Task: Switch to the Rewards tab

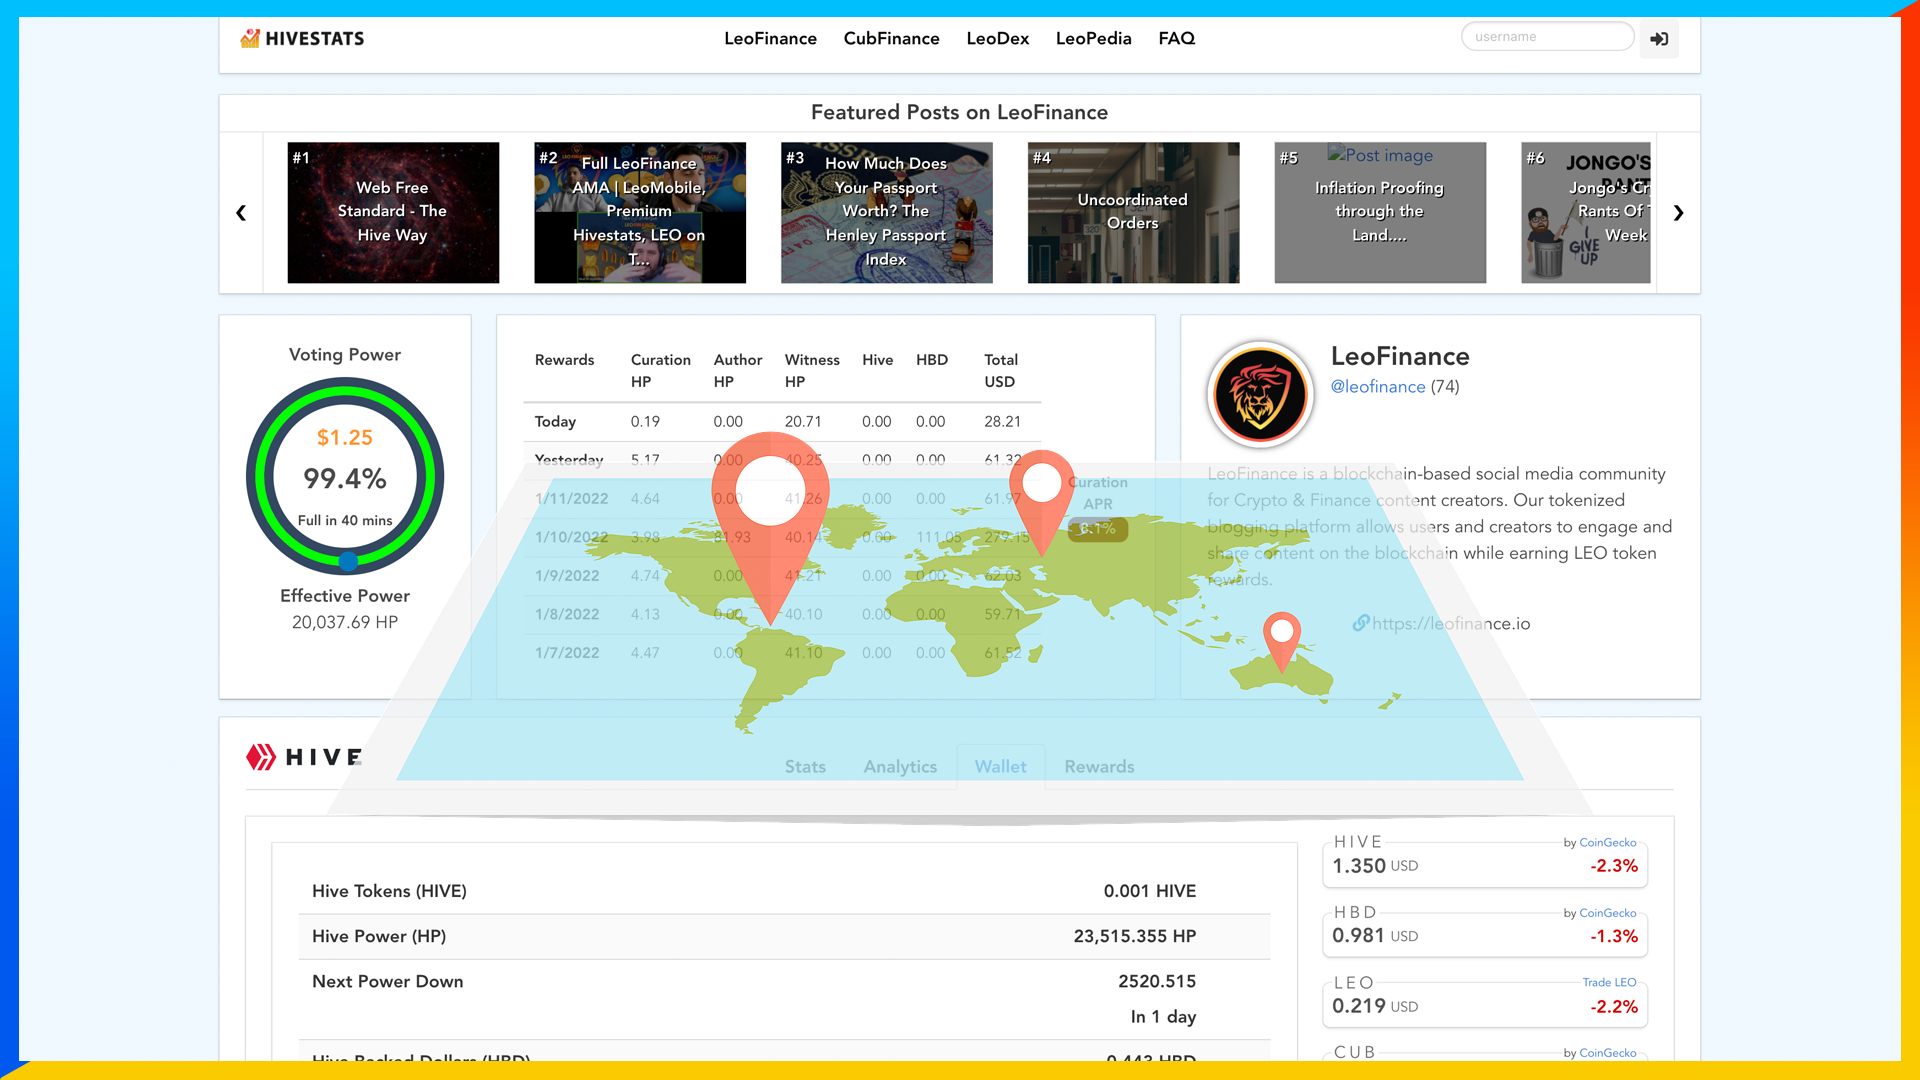Action: [x=1099, y=767]
